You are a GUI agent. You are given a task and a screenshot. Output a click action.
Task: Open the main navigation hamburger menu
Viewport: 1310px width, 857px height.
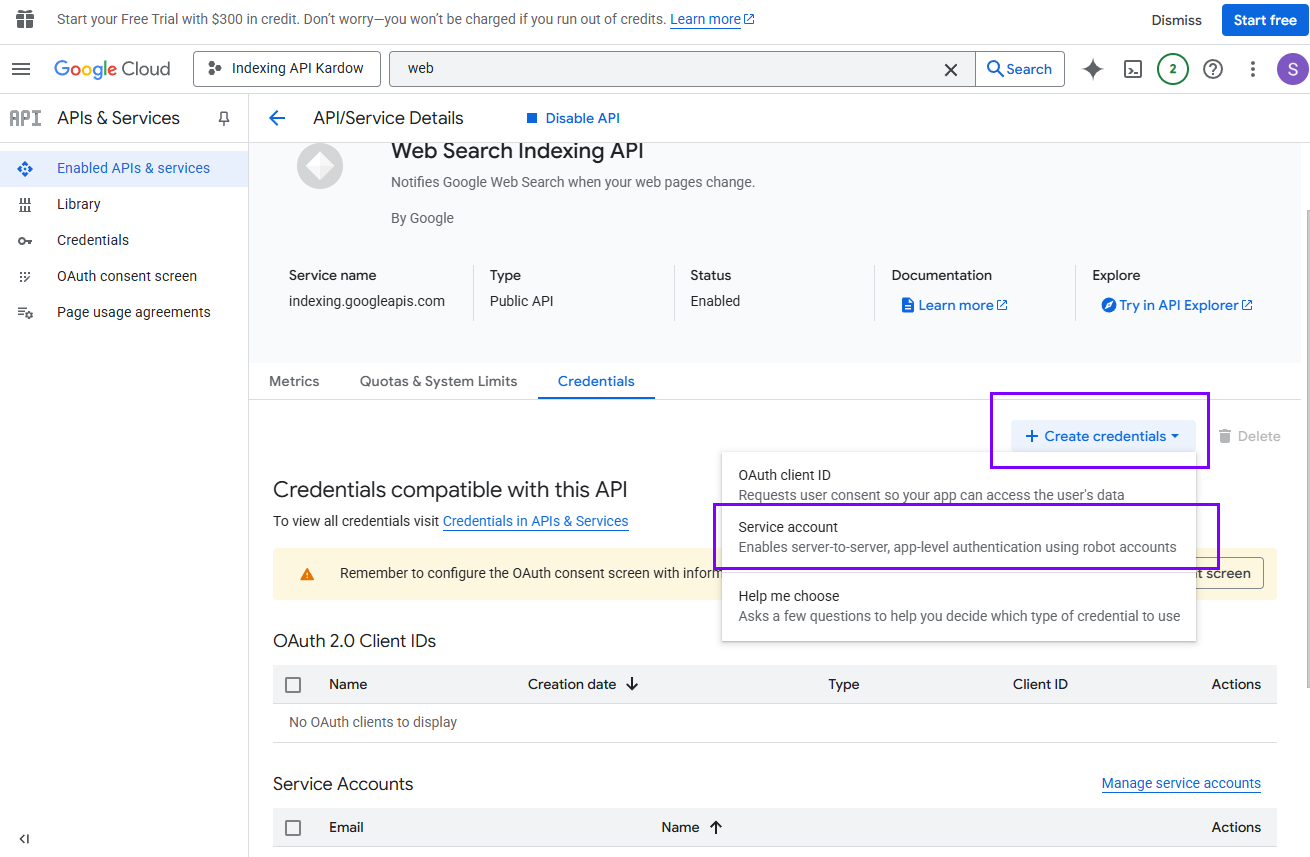[21, 69]
